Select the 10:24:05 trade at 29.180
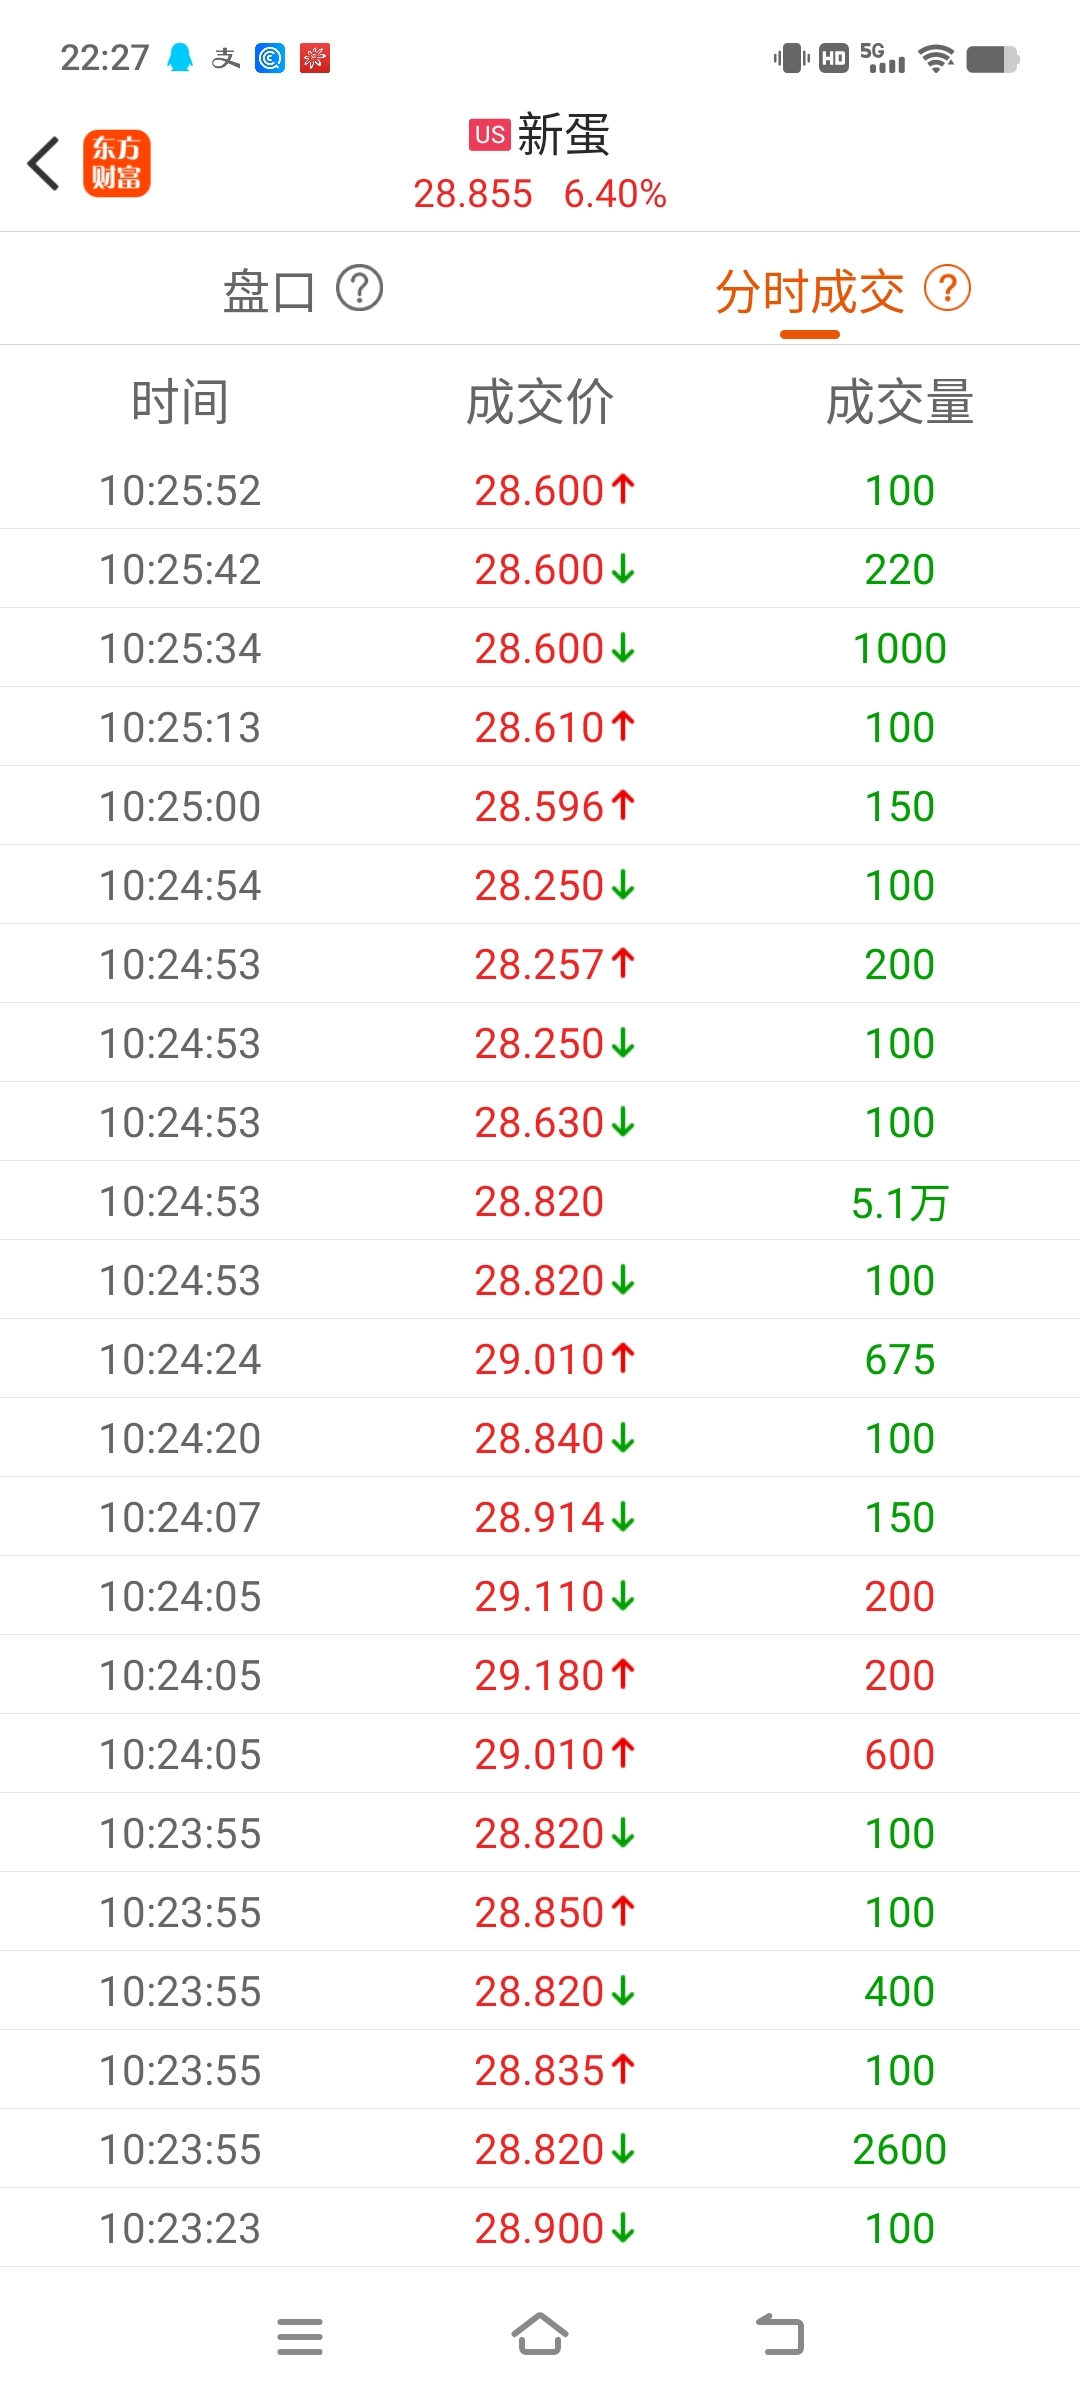The width and height of the screenshot is (1080, 2400). (540, 1675)
